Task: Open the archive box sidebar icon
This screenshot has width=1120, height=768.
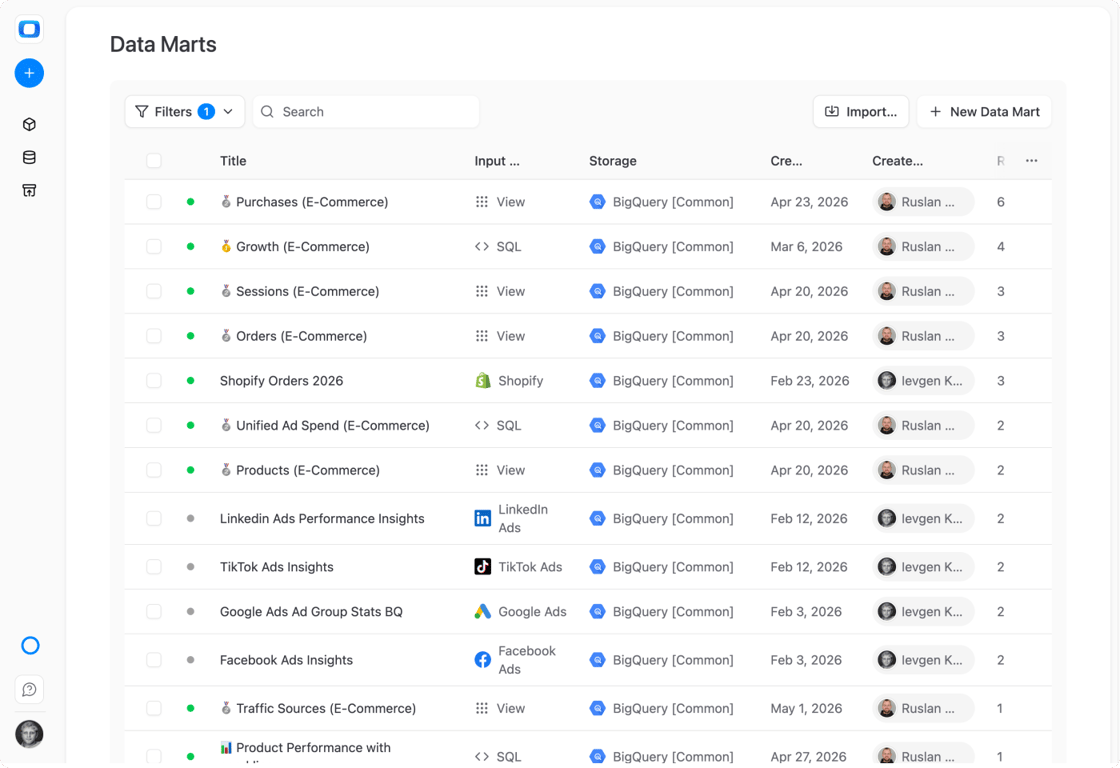Action: [x=29, y=190]
